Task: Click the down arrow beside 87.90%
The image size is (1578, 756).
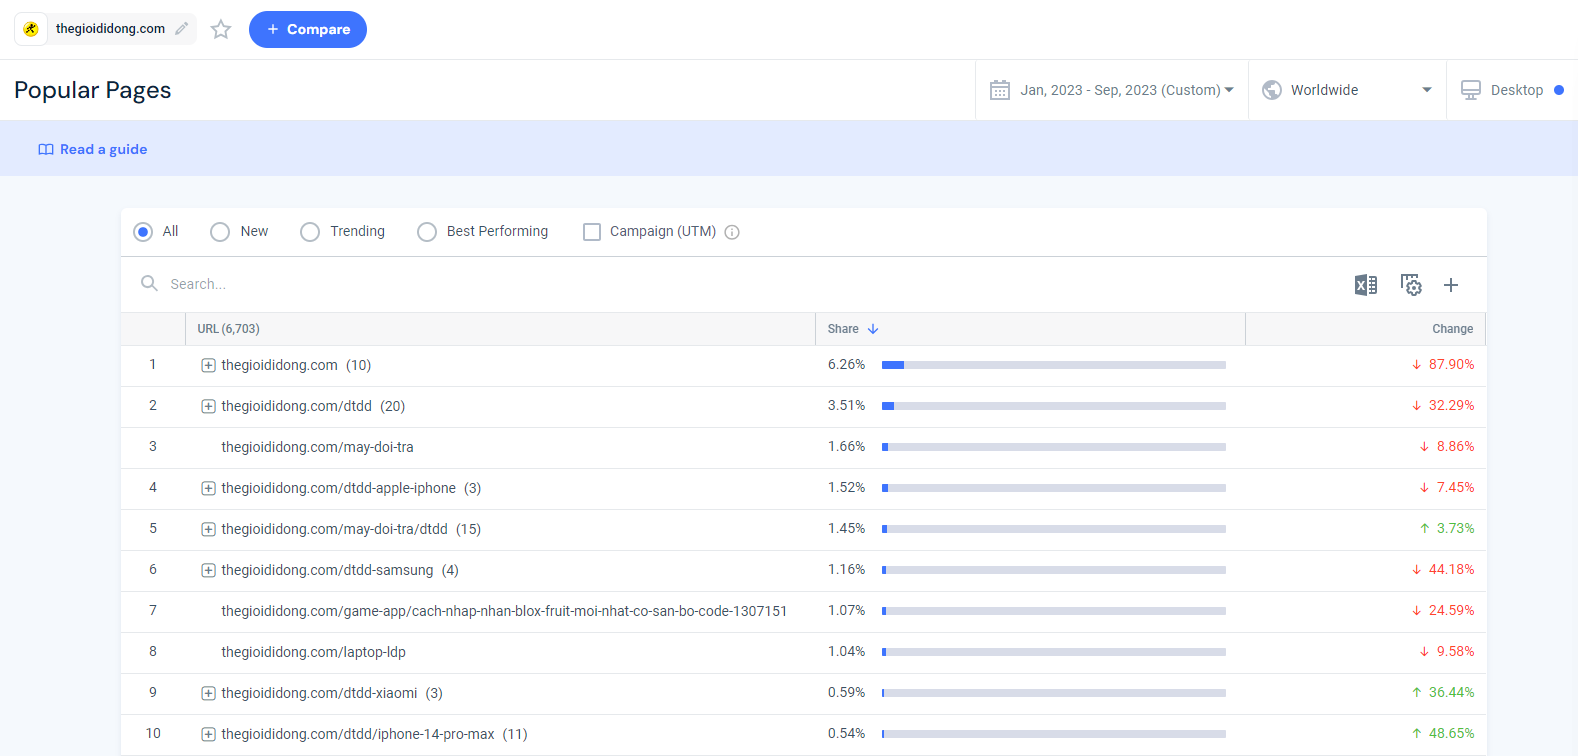Action: tap(1416, 365)
